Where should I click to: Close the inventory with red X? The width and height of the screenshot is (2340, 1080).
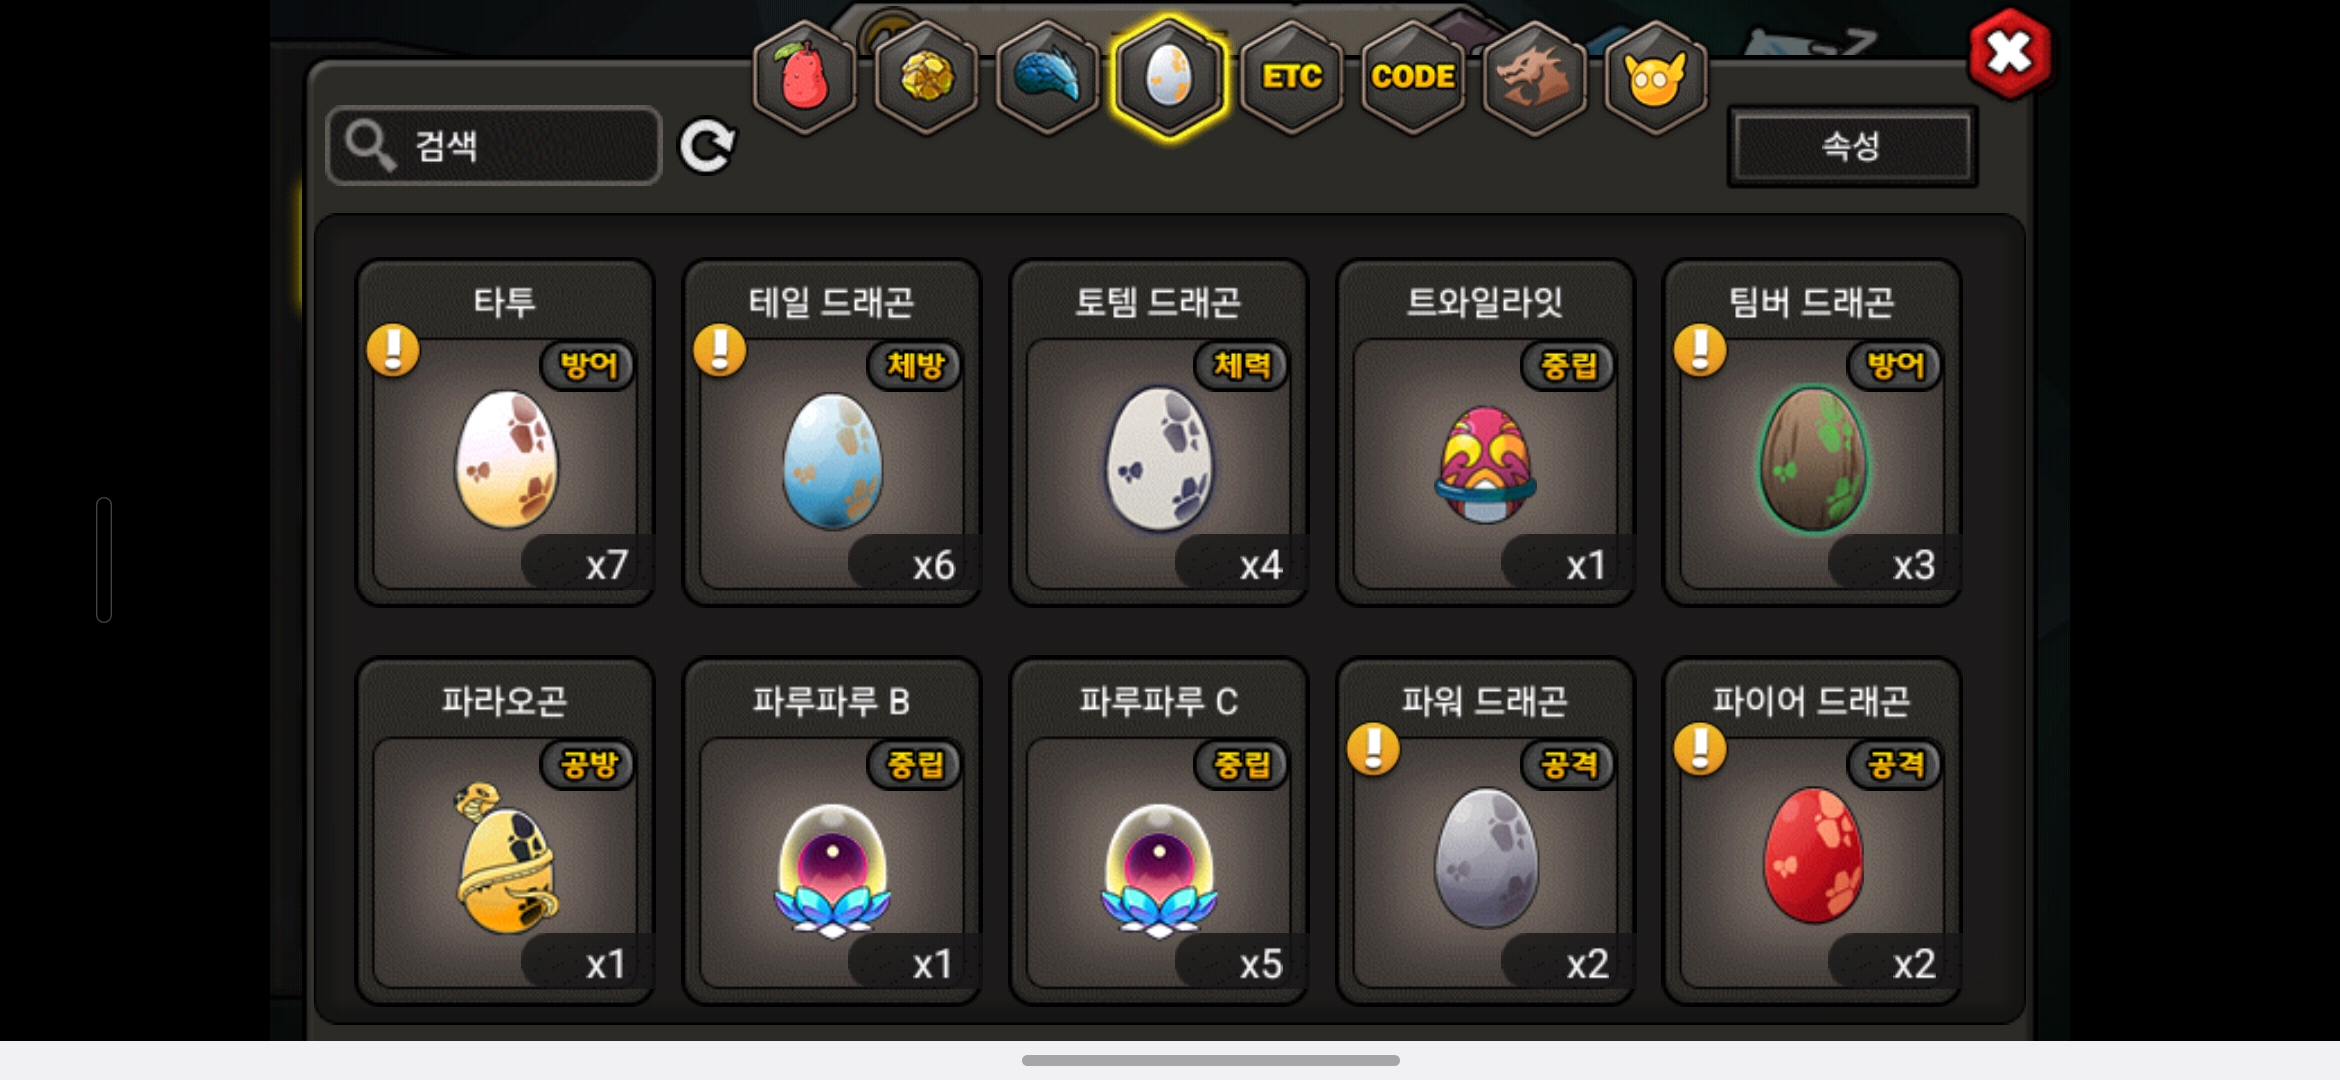(2009, 53)
